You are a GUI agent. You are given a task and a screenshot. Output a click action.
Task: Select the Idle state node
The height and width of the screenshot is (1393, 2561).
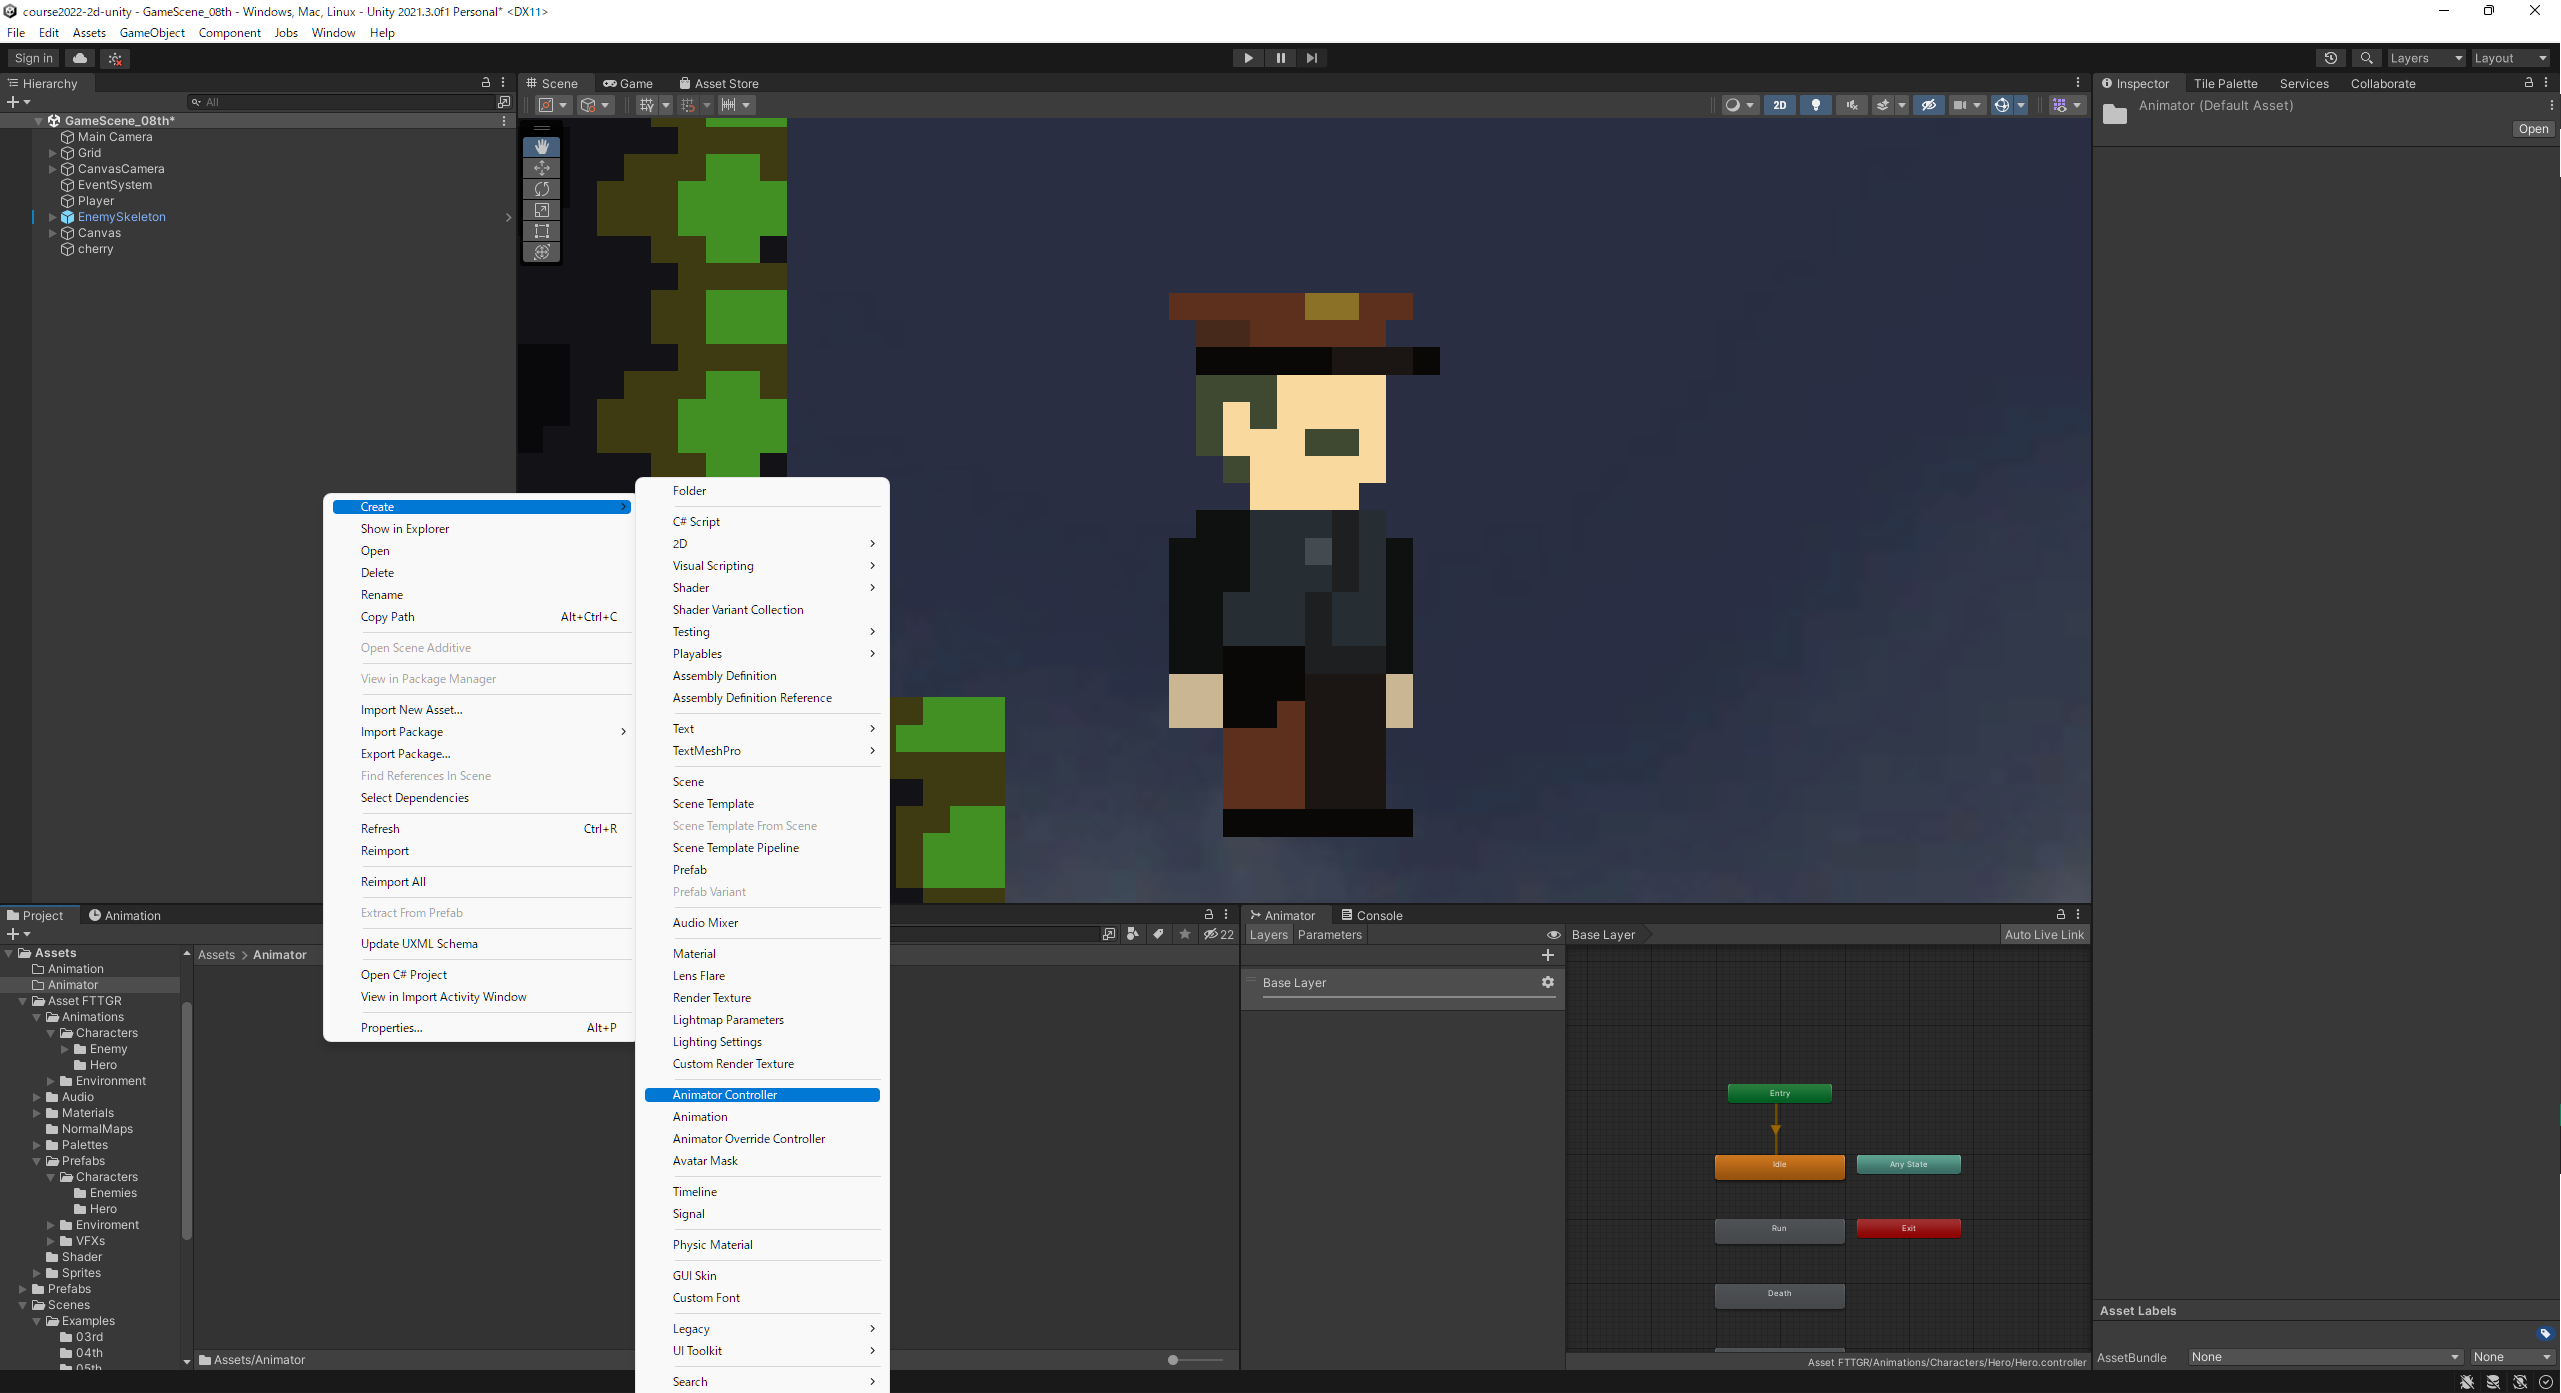click(x=1779, y=1166)
